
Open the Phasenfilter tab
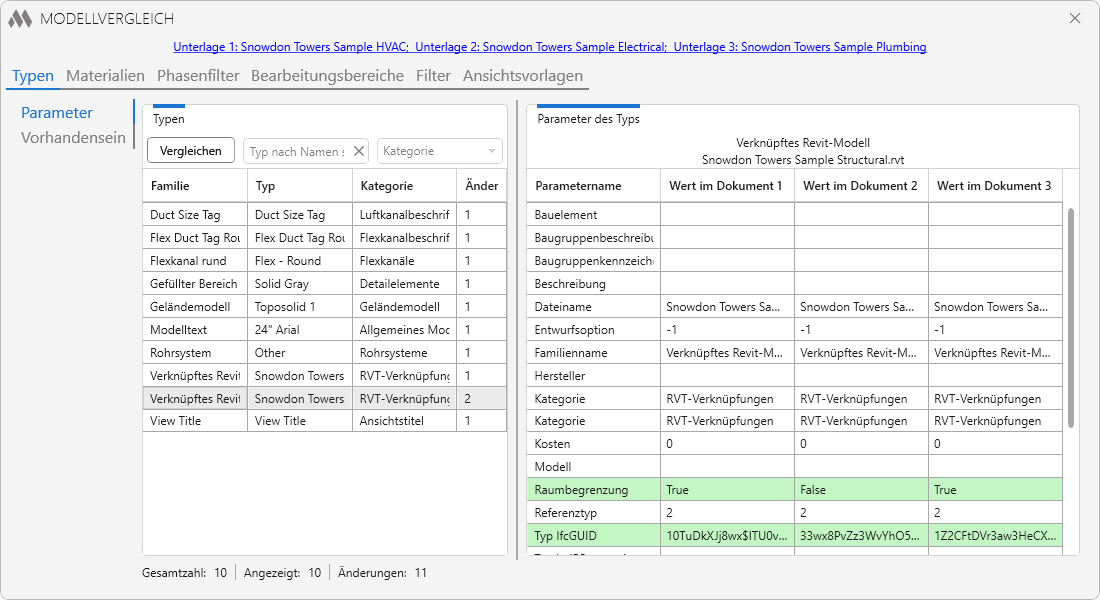coord(198,76)
